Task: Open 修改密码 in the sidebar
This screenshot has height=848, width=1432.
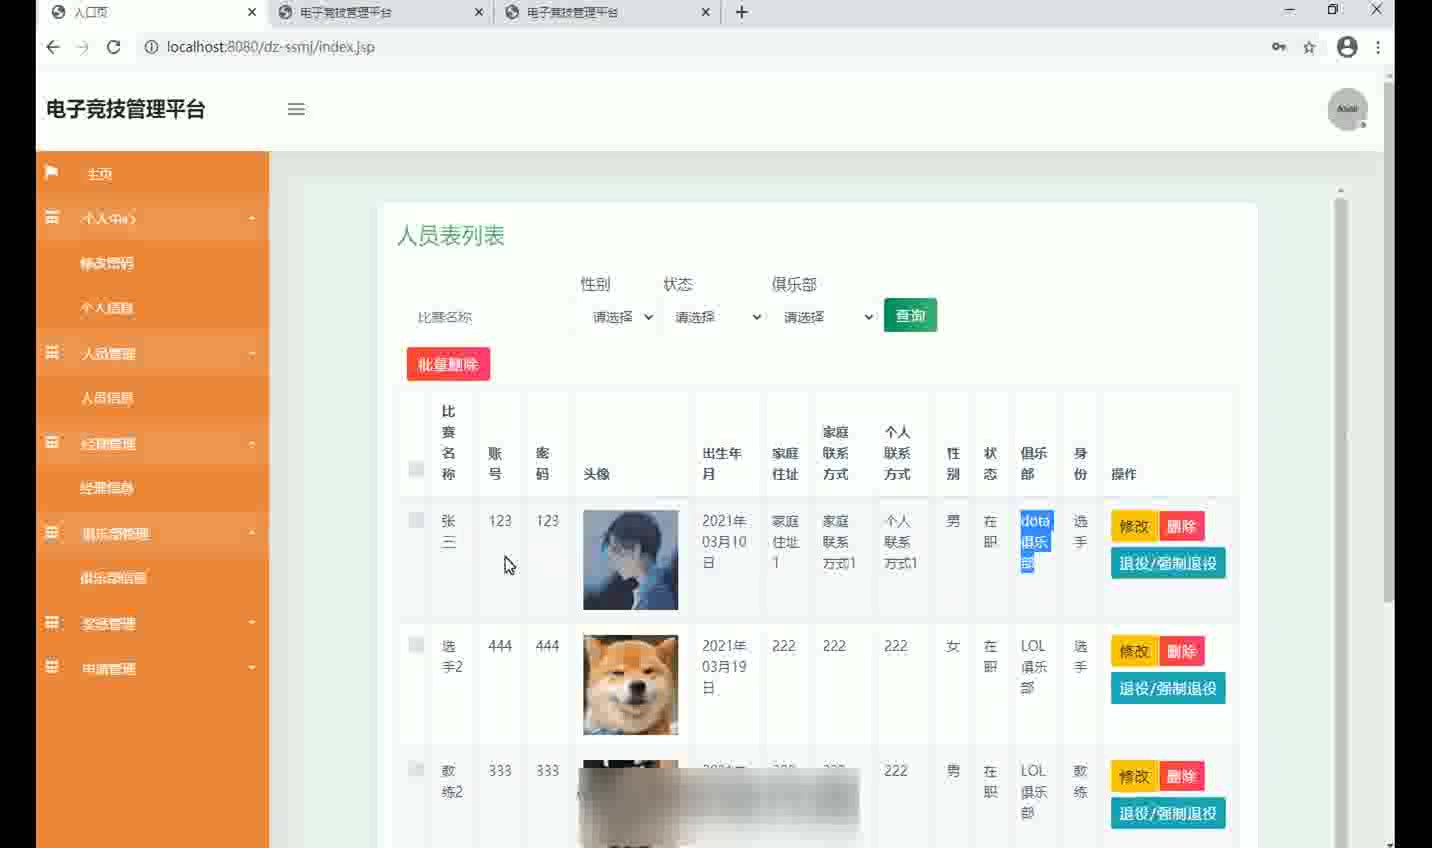Action: pos(107,263)
